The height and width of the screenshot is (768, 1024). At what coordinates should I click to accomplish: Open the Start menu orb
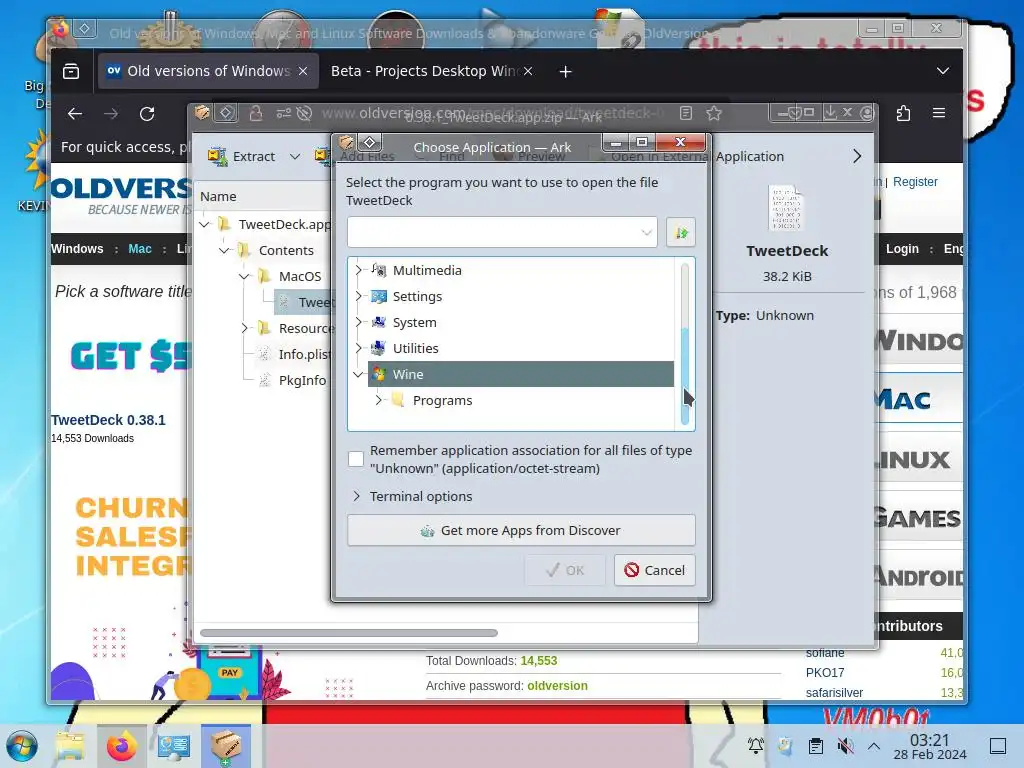click(x=22, y=746)
